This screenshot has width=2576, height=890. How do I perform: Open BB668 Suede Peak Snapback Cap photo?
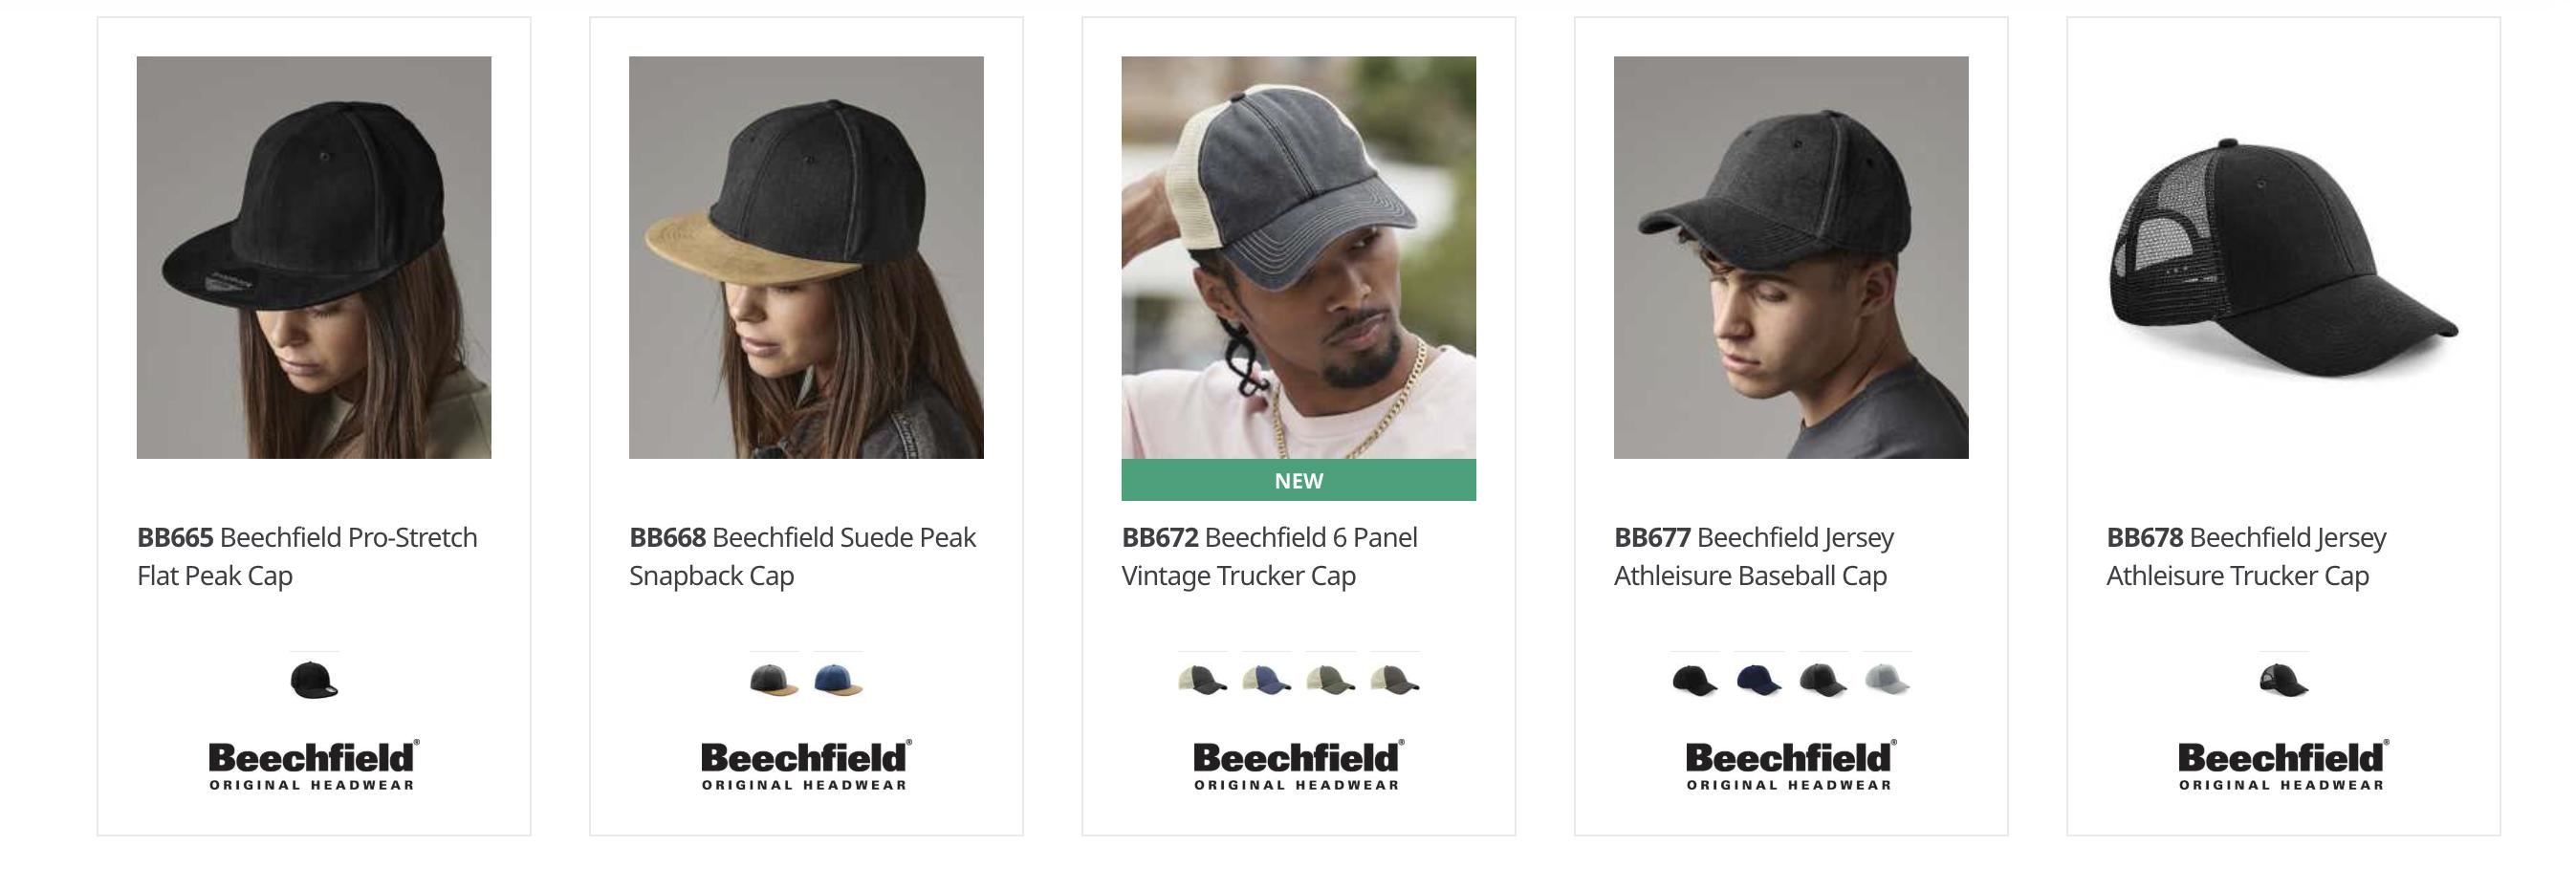806,257
